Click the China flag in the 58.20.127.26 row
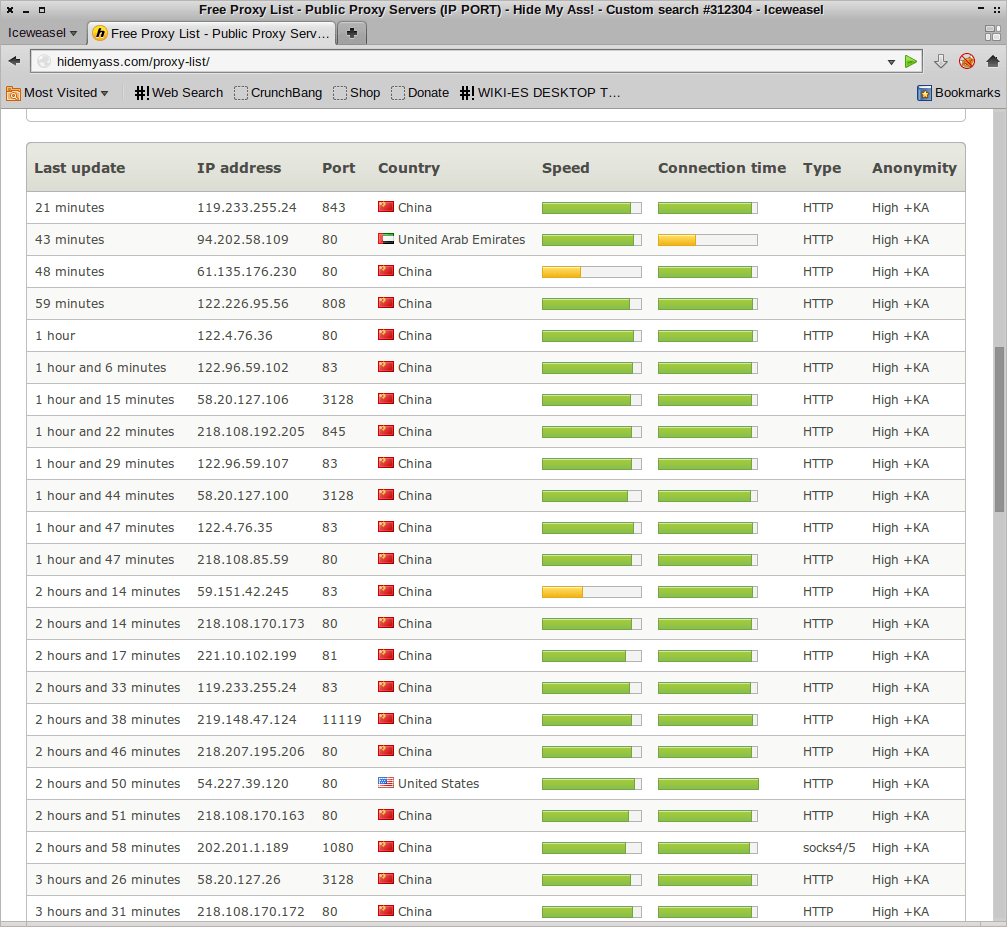The image size is (1007, 927). click(x=386, y=878)
